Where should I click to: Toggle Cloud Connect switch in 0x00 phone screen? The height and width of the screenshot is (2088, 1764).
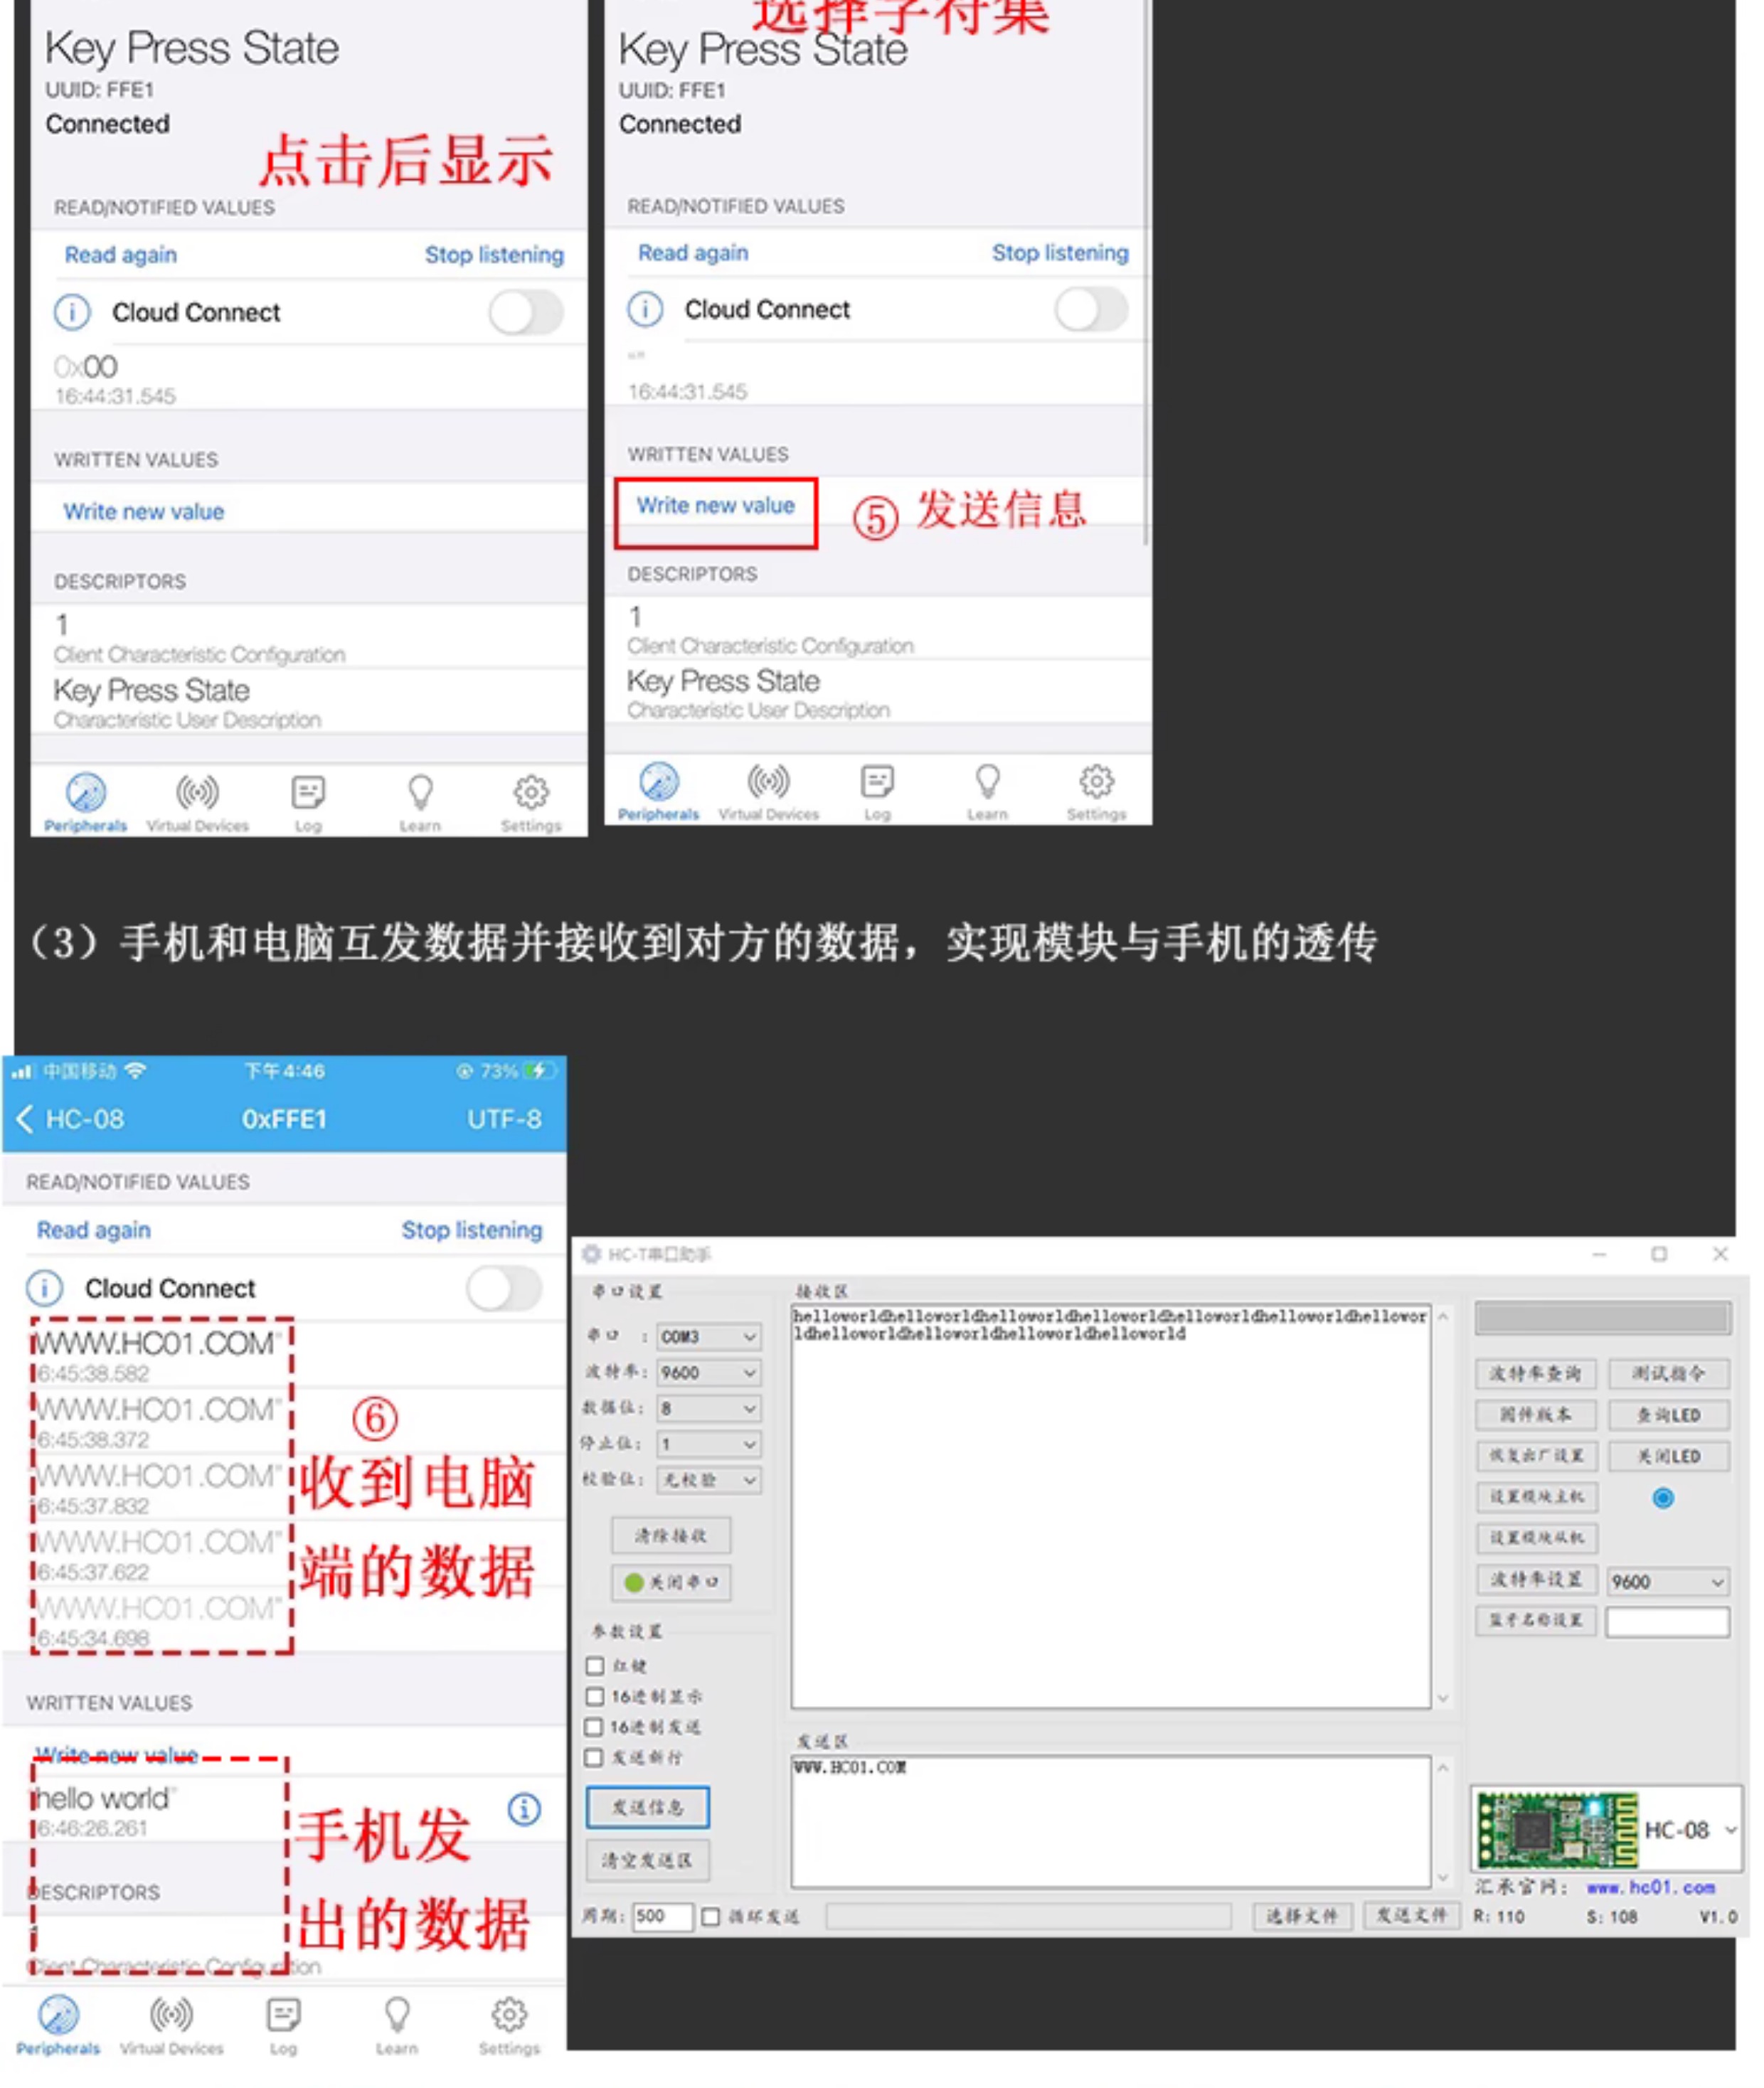[x=526, y=312]
